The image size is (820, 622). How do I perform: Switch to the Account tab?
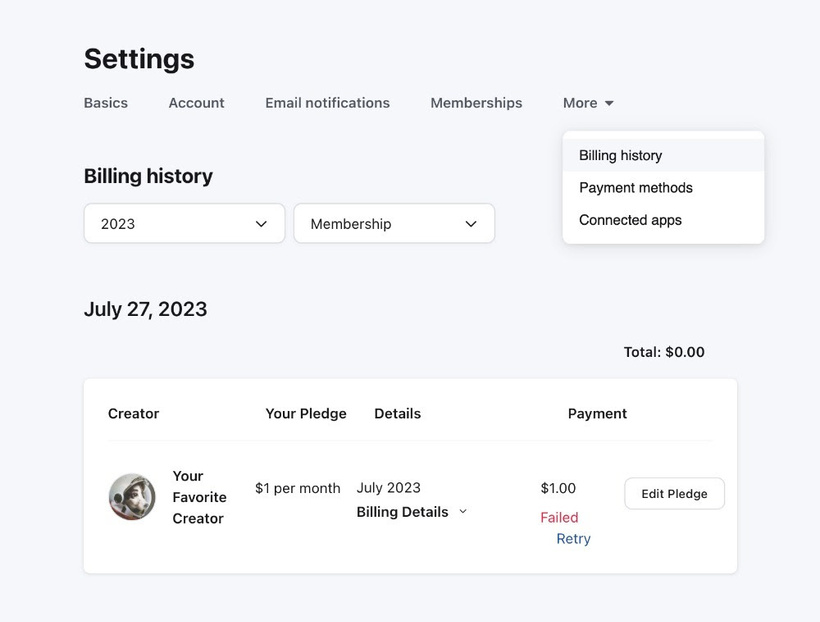196,103
